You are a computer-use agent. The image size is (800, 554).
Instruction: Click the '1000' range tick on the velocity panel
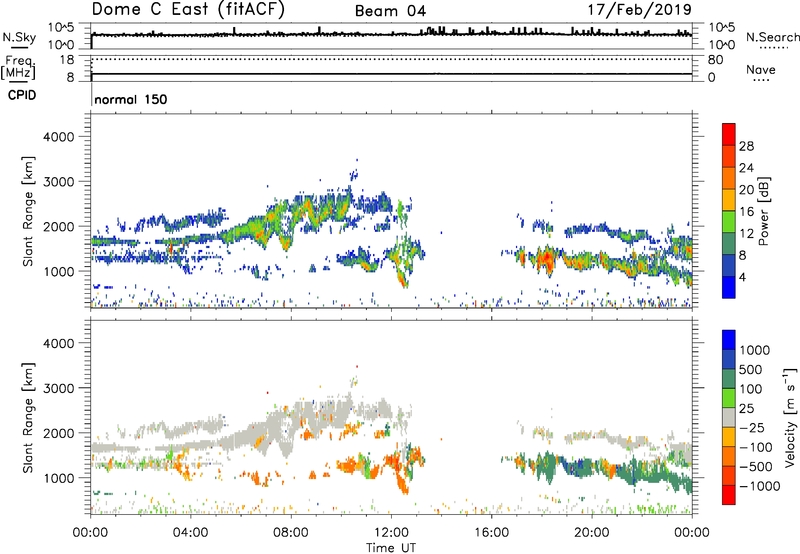59,478
